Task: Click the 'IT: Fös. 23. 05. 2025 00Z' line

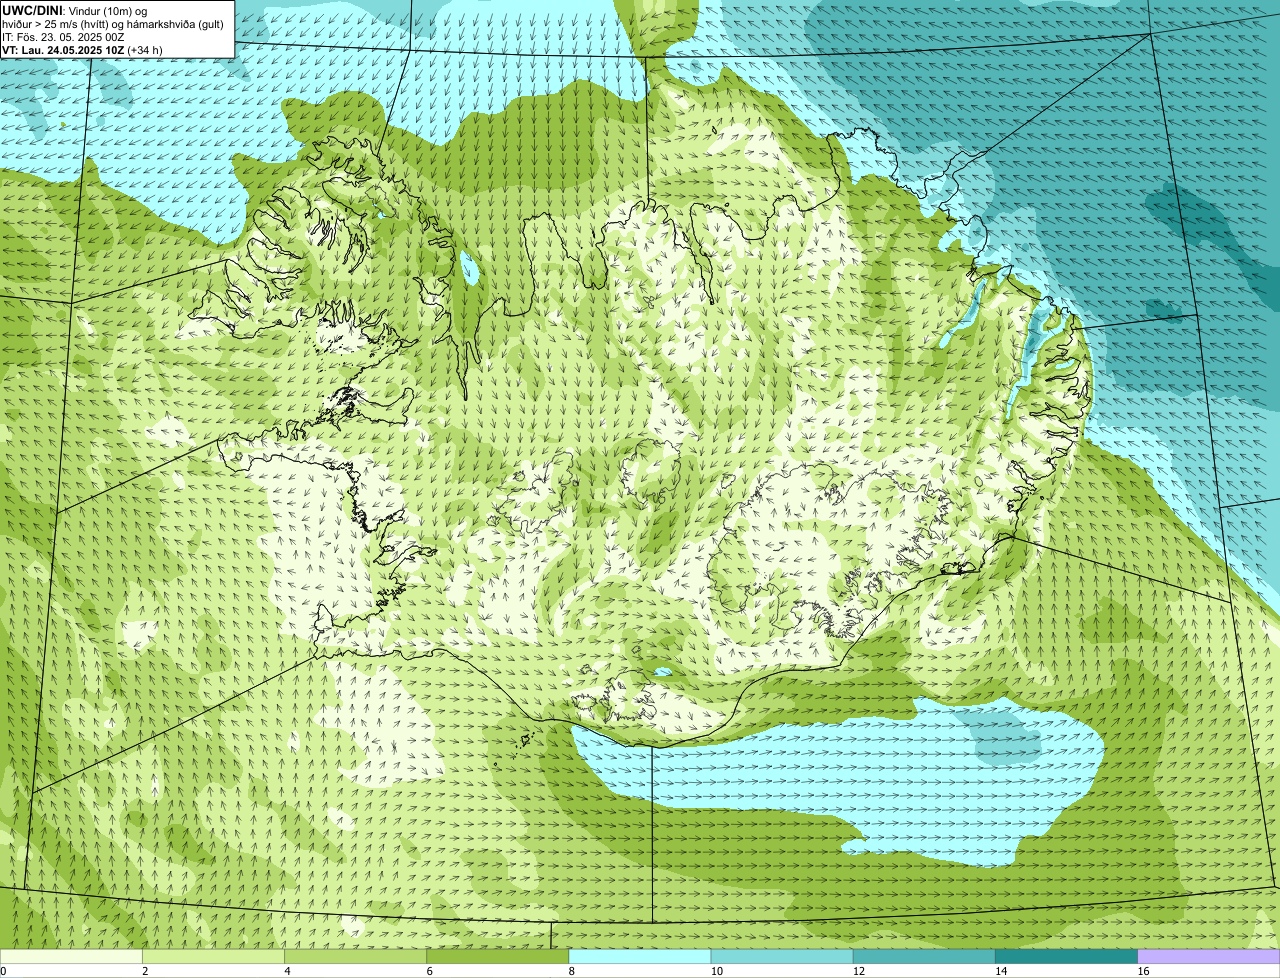Action: click(x=63, y=37)
